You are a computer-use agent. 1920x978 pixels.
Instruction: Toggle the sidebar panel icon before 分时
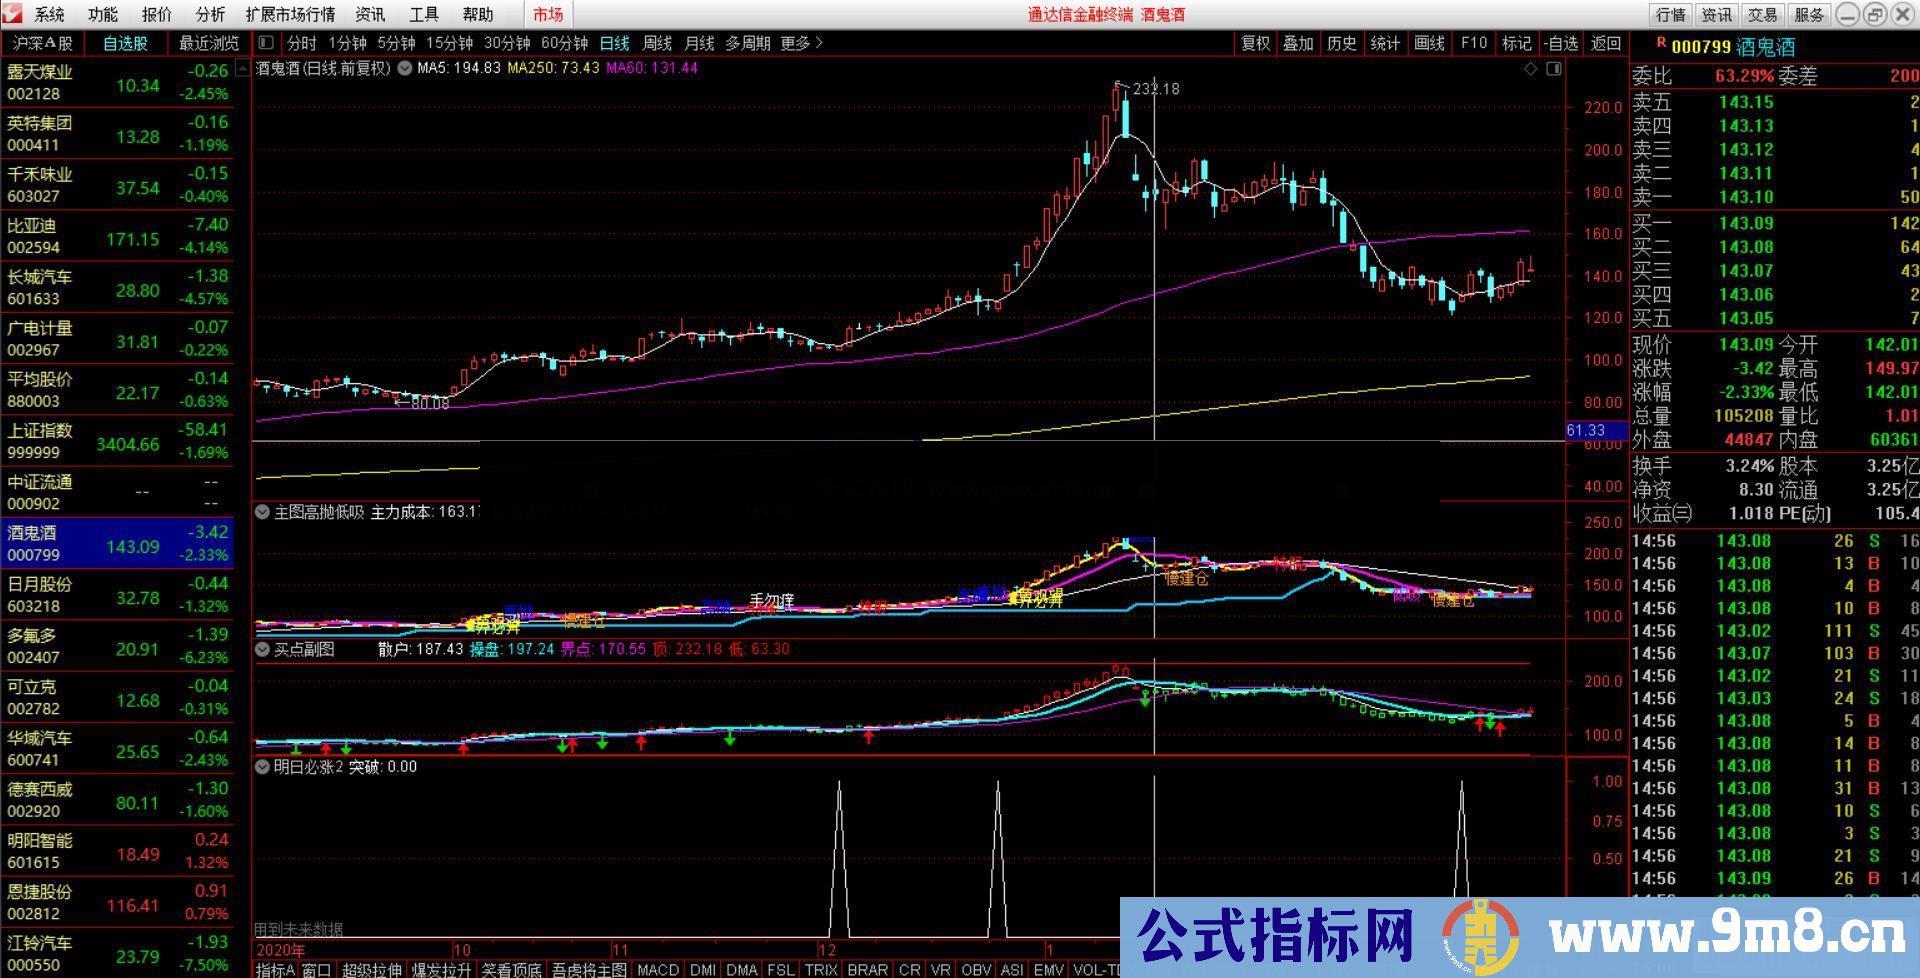click(x=266, y=43)
